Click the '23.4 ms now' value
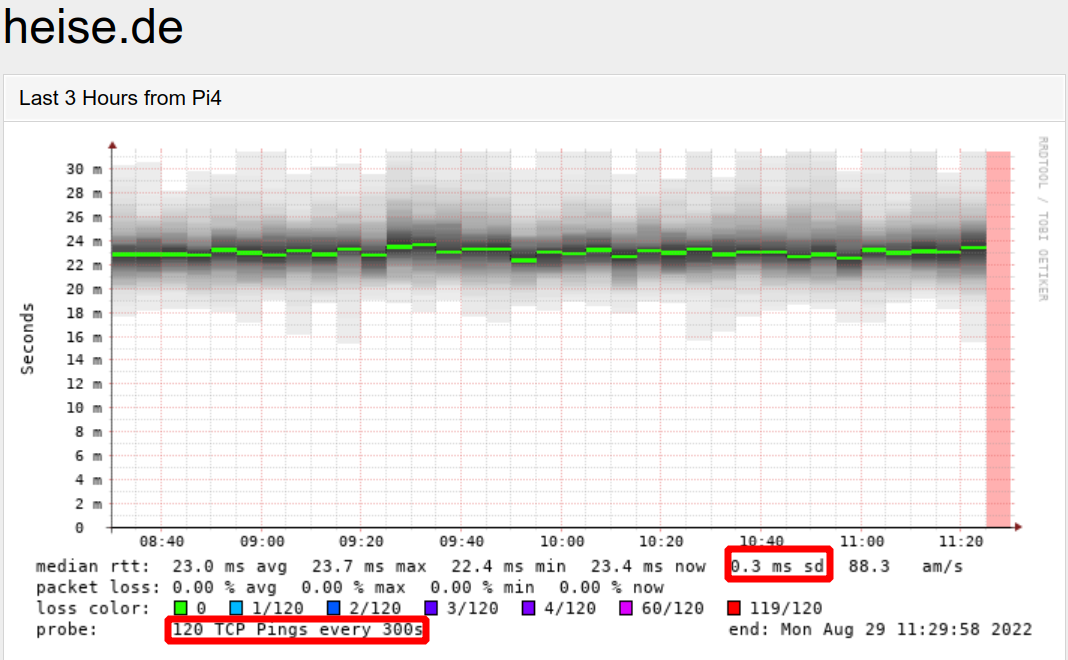Viewport: 1068px width, 660px height. (648, 566)
